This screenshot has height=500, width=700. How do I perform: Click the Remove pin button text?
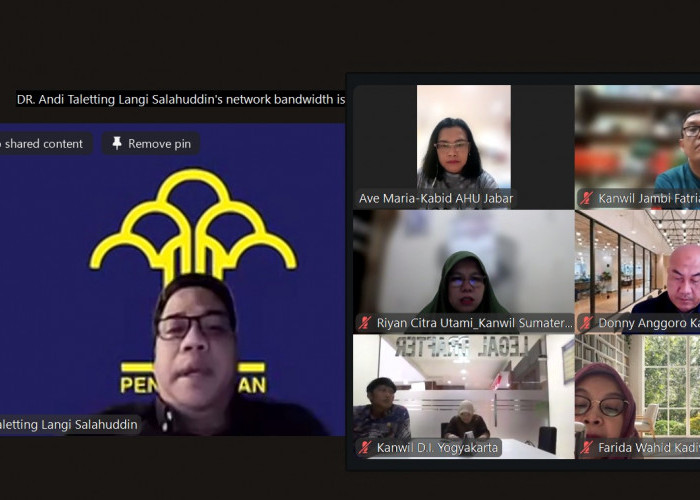click(x=159, y=144)
